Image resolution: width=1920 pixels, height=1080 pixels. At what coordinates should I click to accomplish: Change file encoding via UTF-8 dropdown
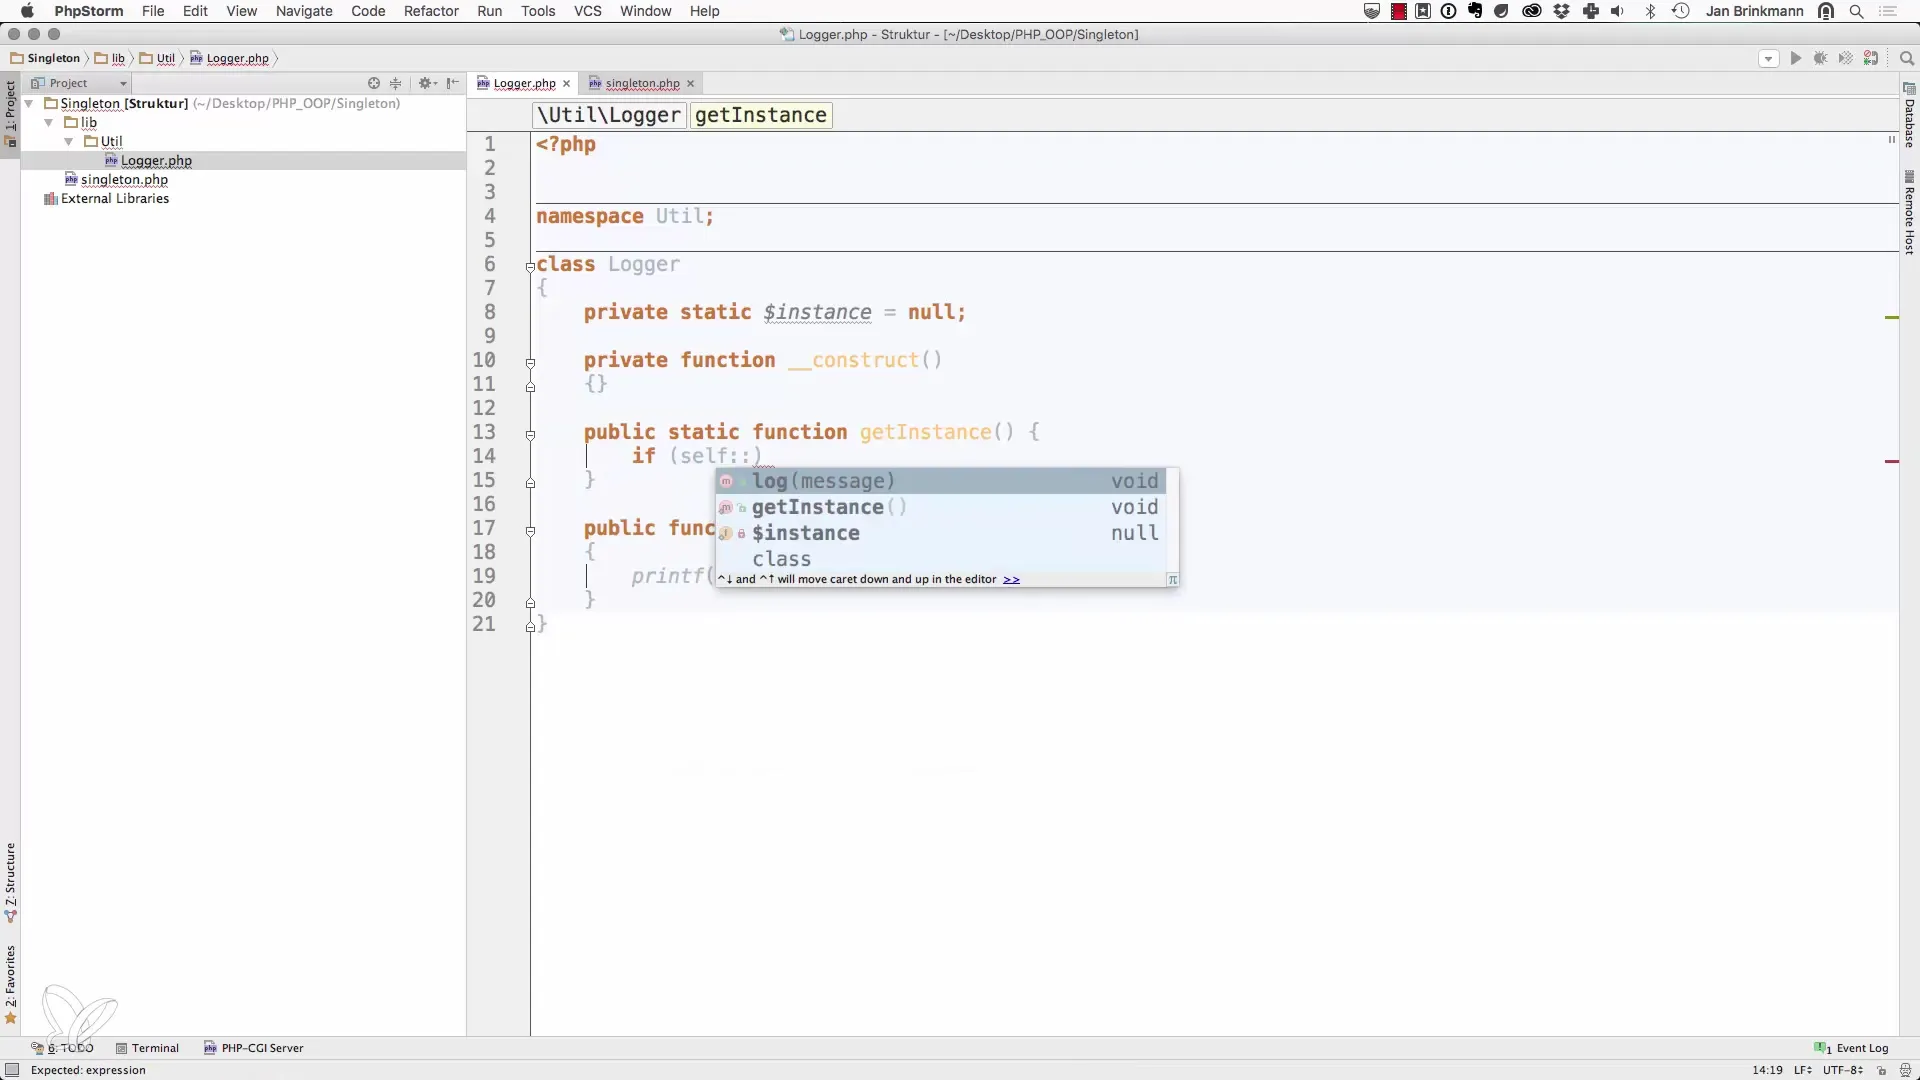pos(1842,1070)
